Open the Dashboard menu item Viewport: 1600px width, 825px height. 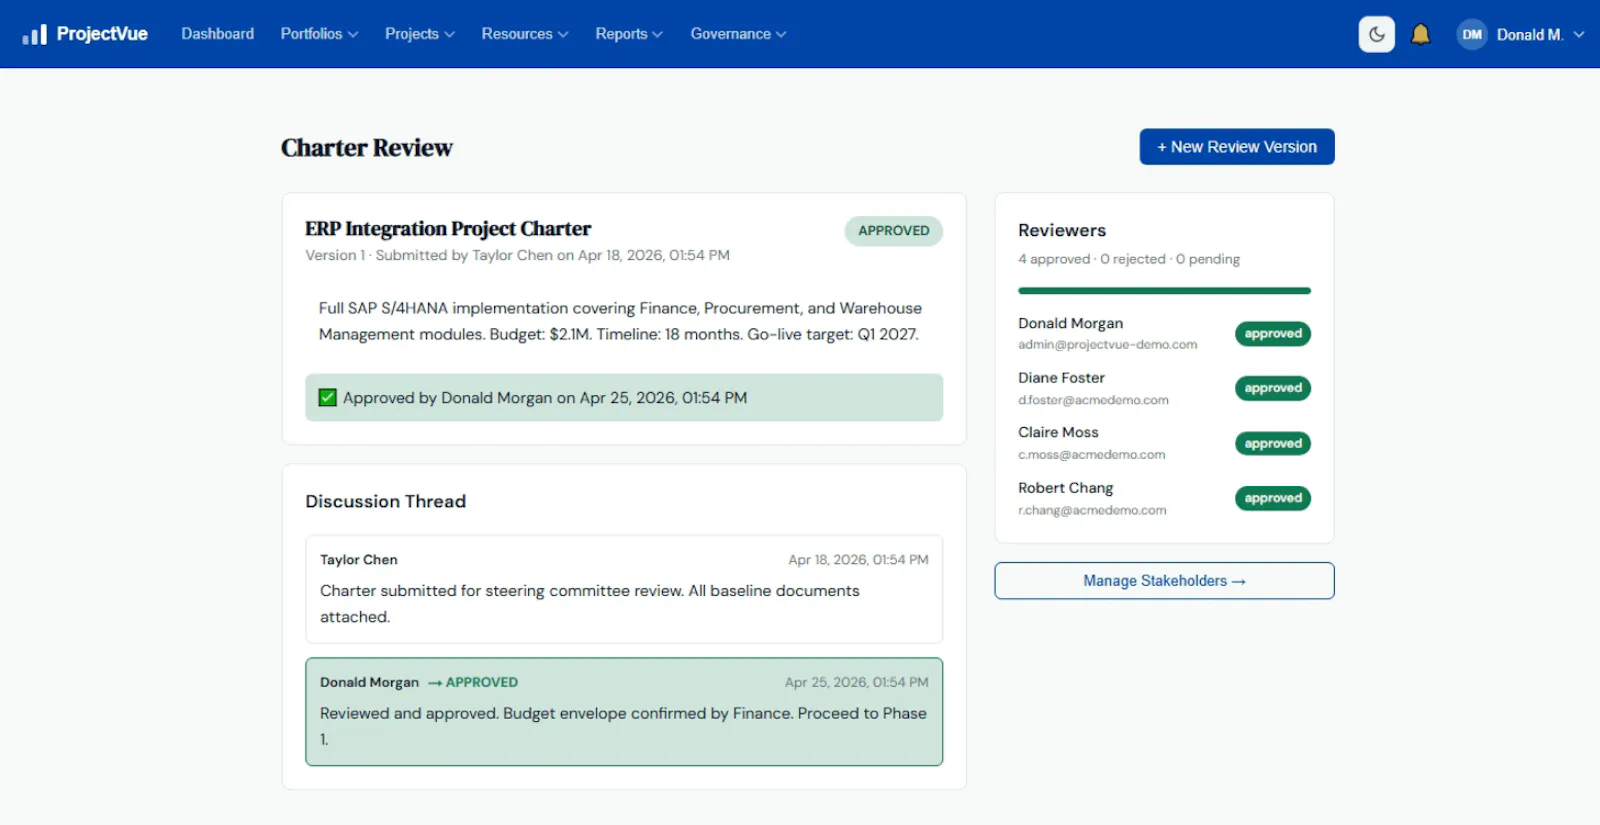coord(217,34)
